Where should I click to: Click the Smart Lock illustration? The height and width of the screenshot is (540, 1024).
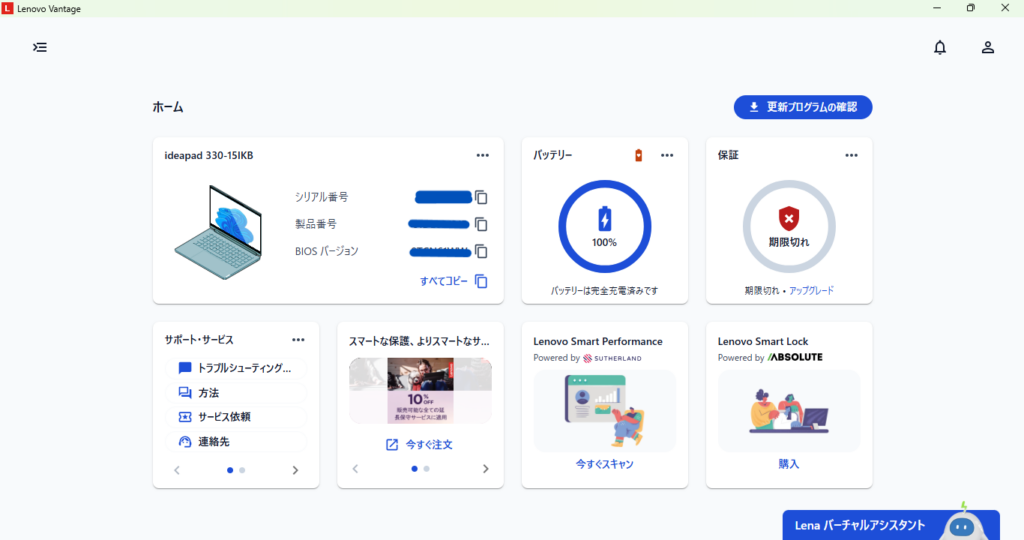789,411
